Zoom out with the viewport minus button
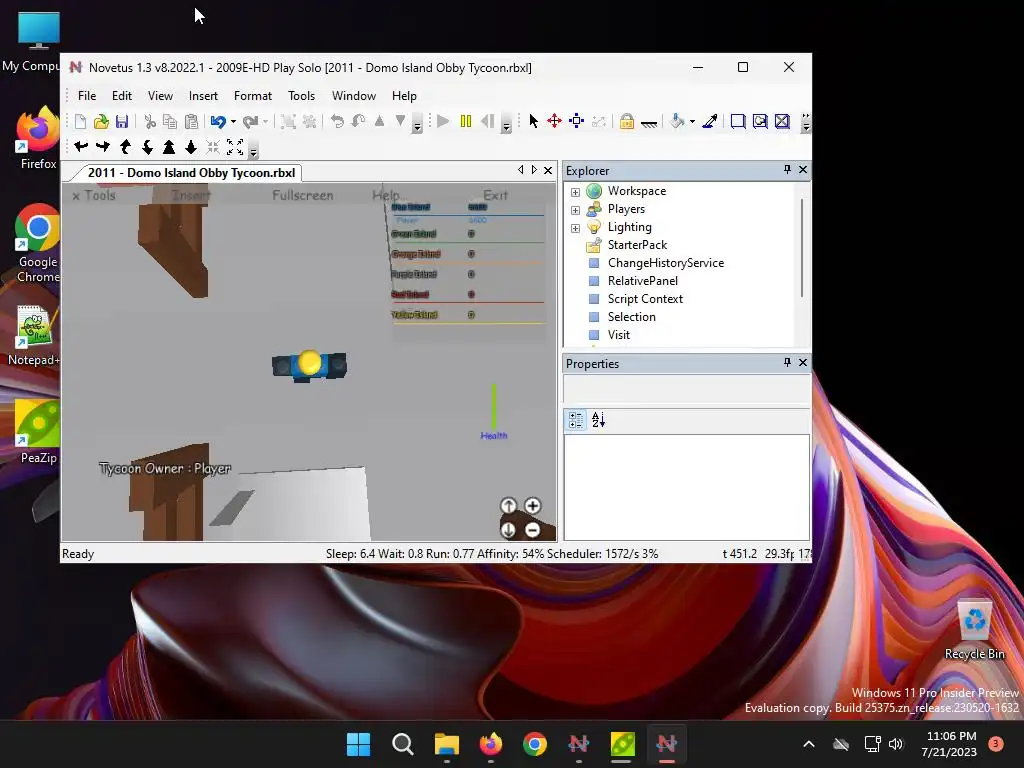The image size is (1024, 768). click(533, 530)
